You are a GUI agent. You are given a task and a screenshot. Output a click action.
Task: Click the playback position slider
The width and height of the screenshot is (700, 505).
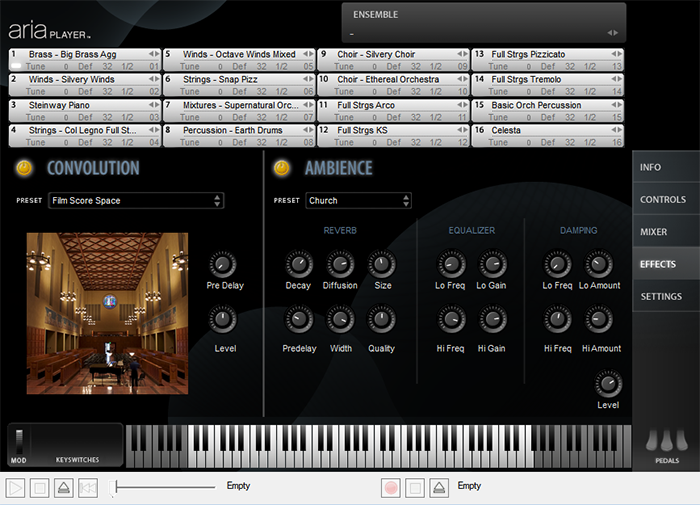tap(165, 487)
